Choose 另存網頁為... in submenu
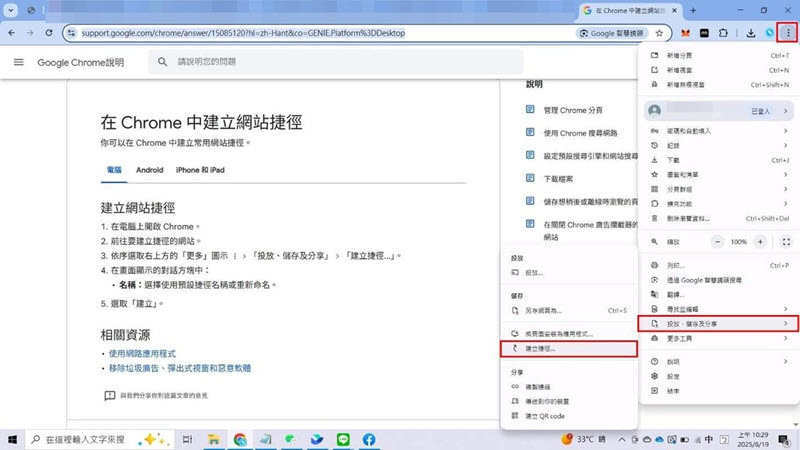 (x=569, y=311)
